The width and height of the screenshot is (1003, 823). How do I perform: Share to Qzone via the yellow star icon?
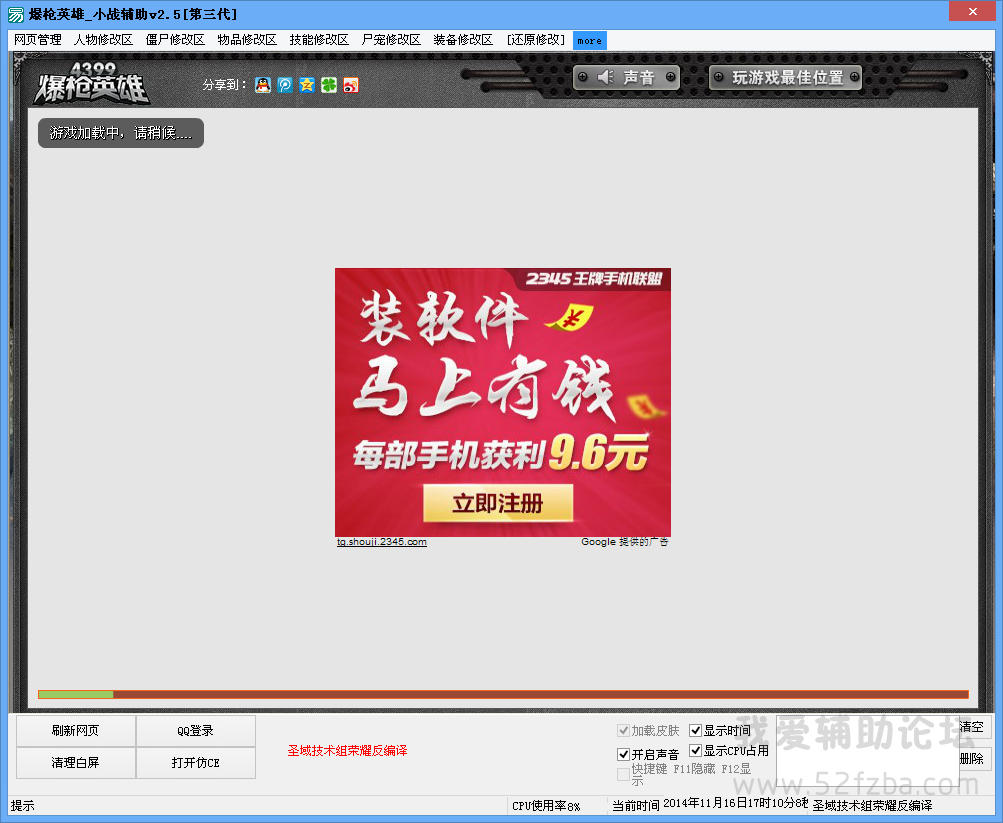(x=307, y=85)
